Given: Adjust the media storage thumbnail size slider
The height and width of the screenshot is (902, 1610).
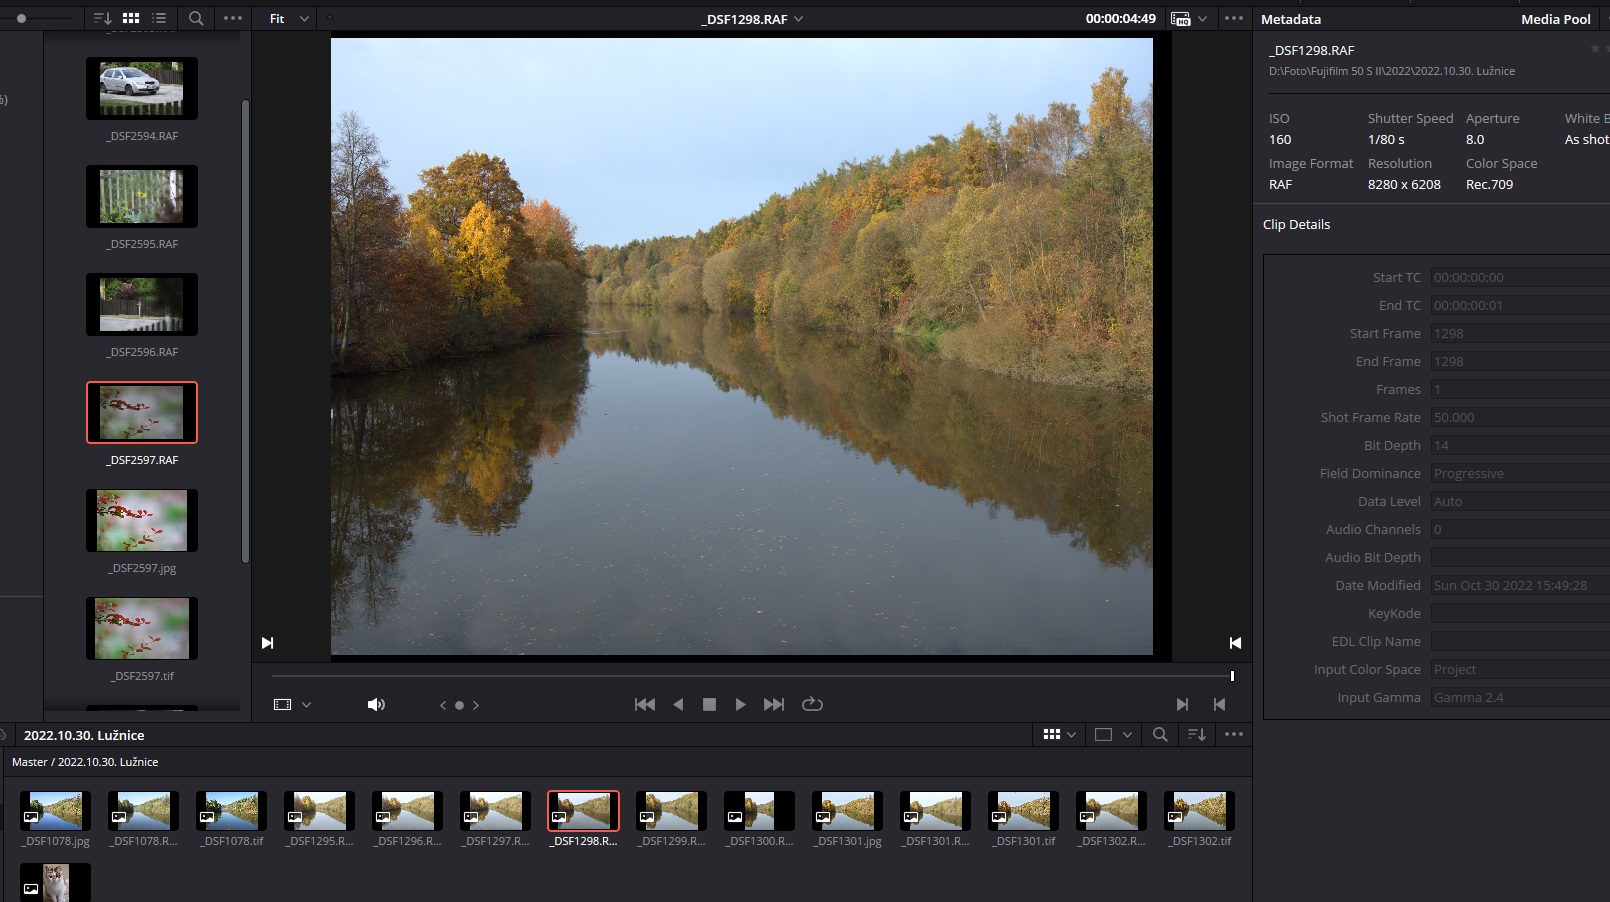Looking at the screenshot, I should click(21, 18).
